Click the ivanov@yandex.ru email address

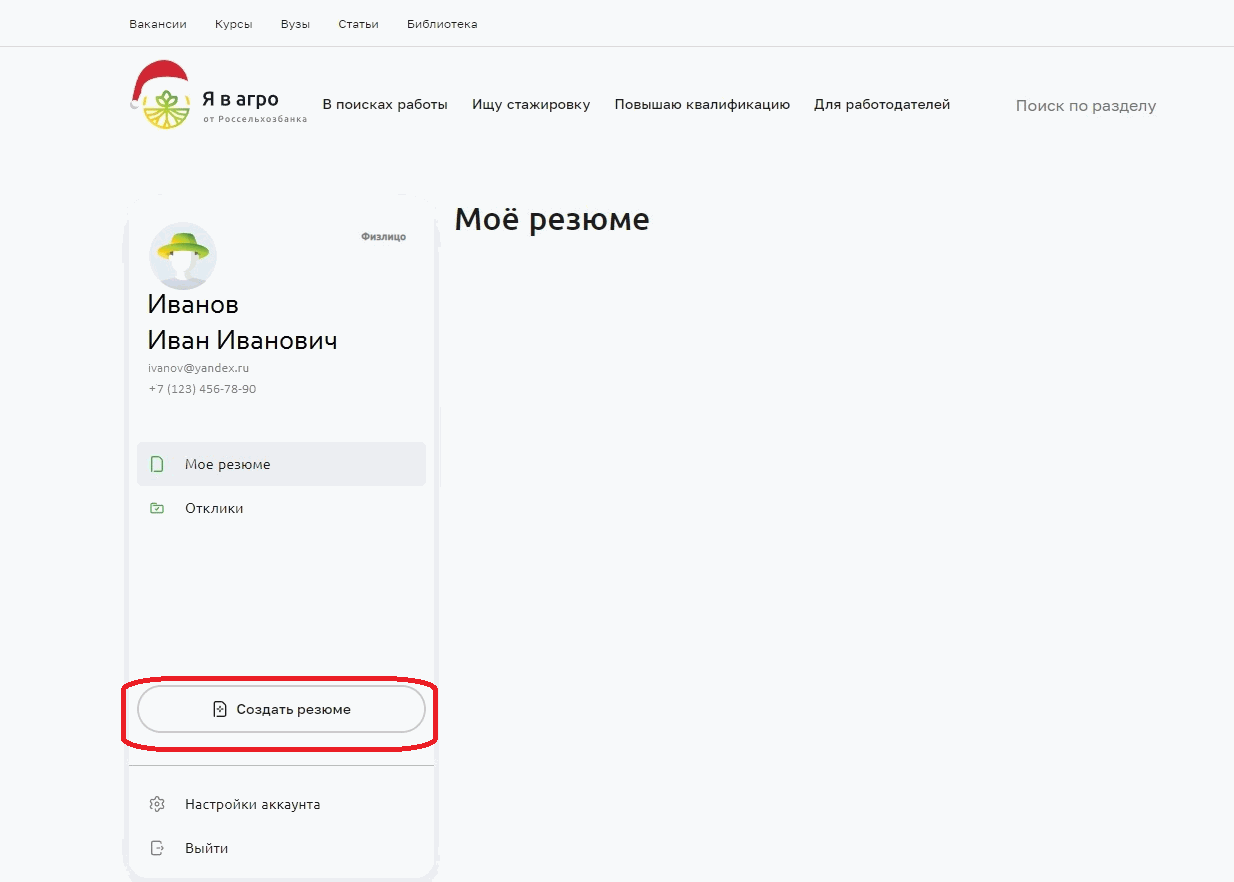(x=199, y=368)
